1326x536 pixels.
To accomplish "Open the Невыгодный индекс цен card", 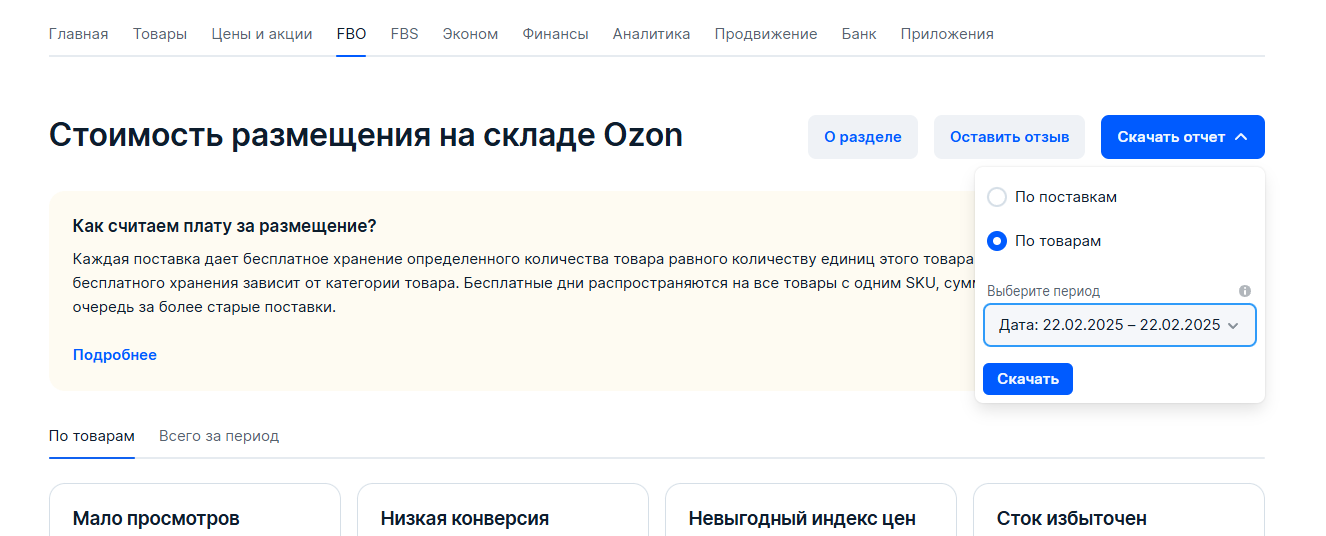I will tap(811, 510).
